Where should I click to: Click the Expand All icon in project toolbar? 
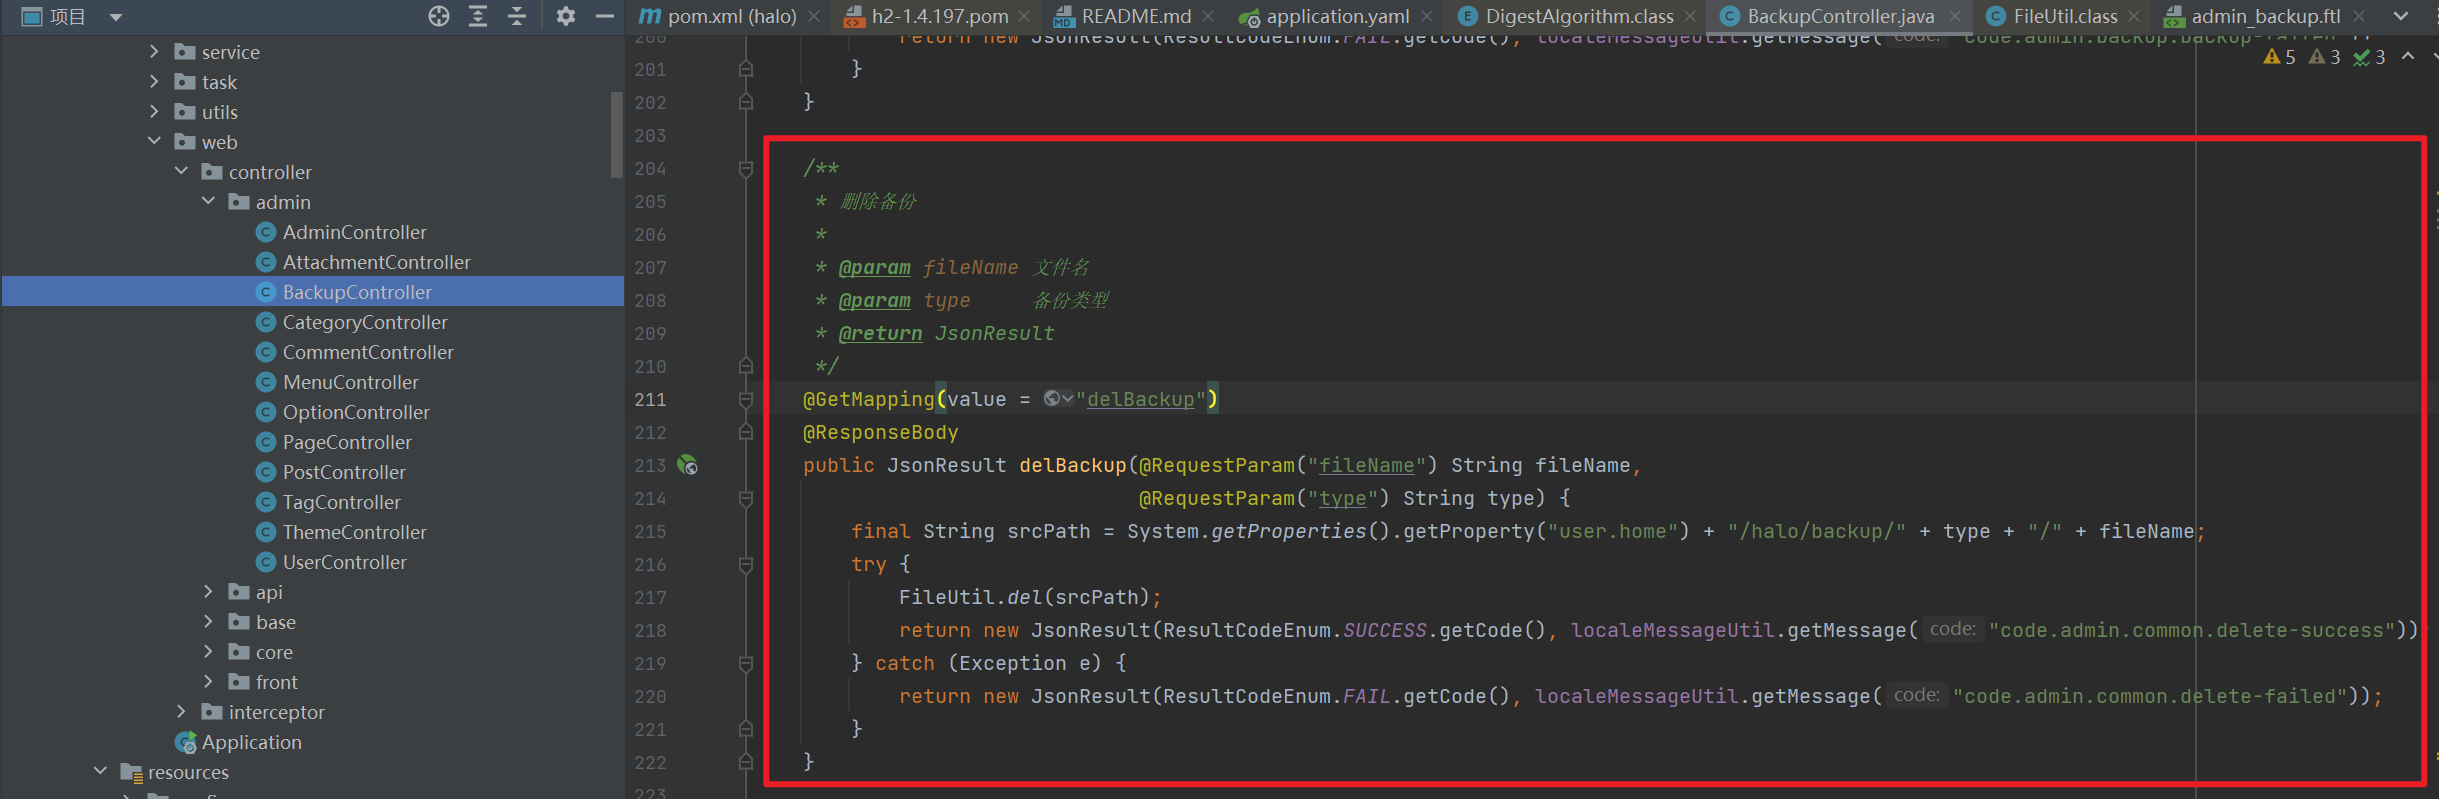point(478,16)
